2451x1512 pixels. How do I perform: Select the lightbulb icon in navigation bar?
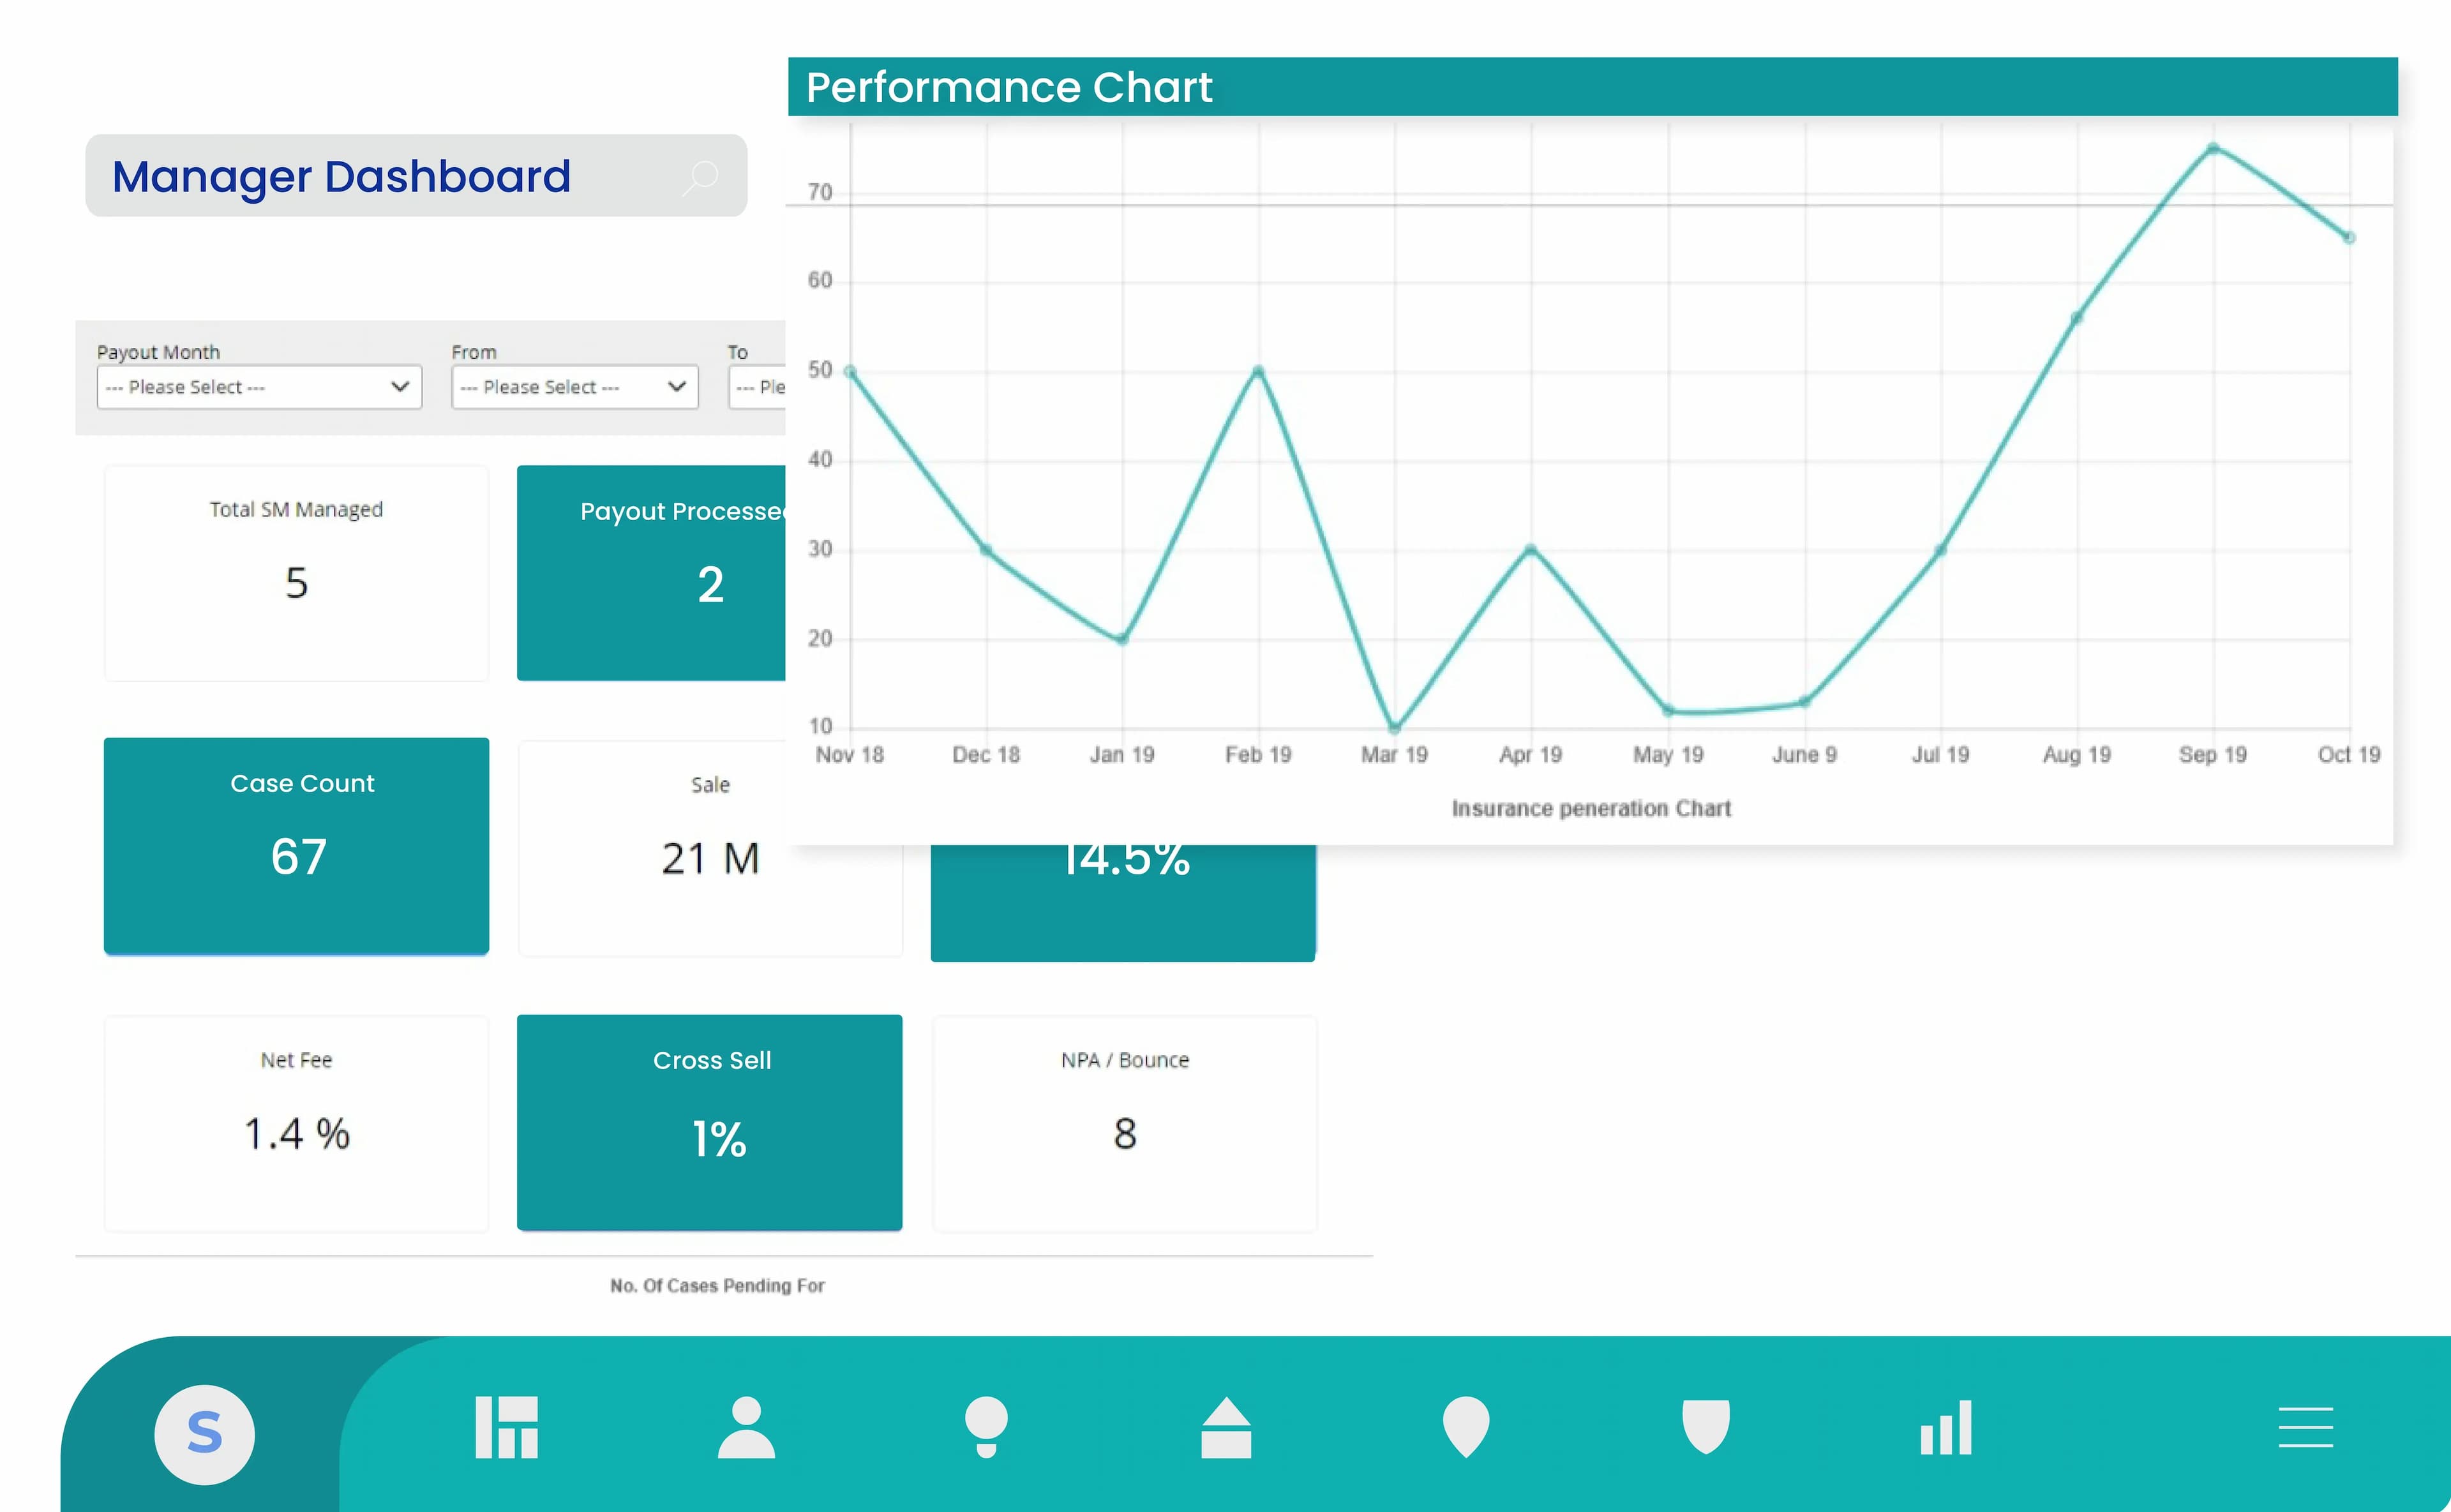pos(986,1427)
